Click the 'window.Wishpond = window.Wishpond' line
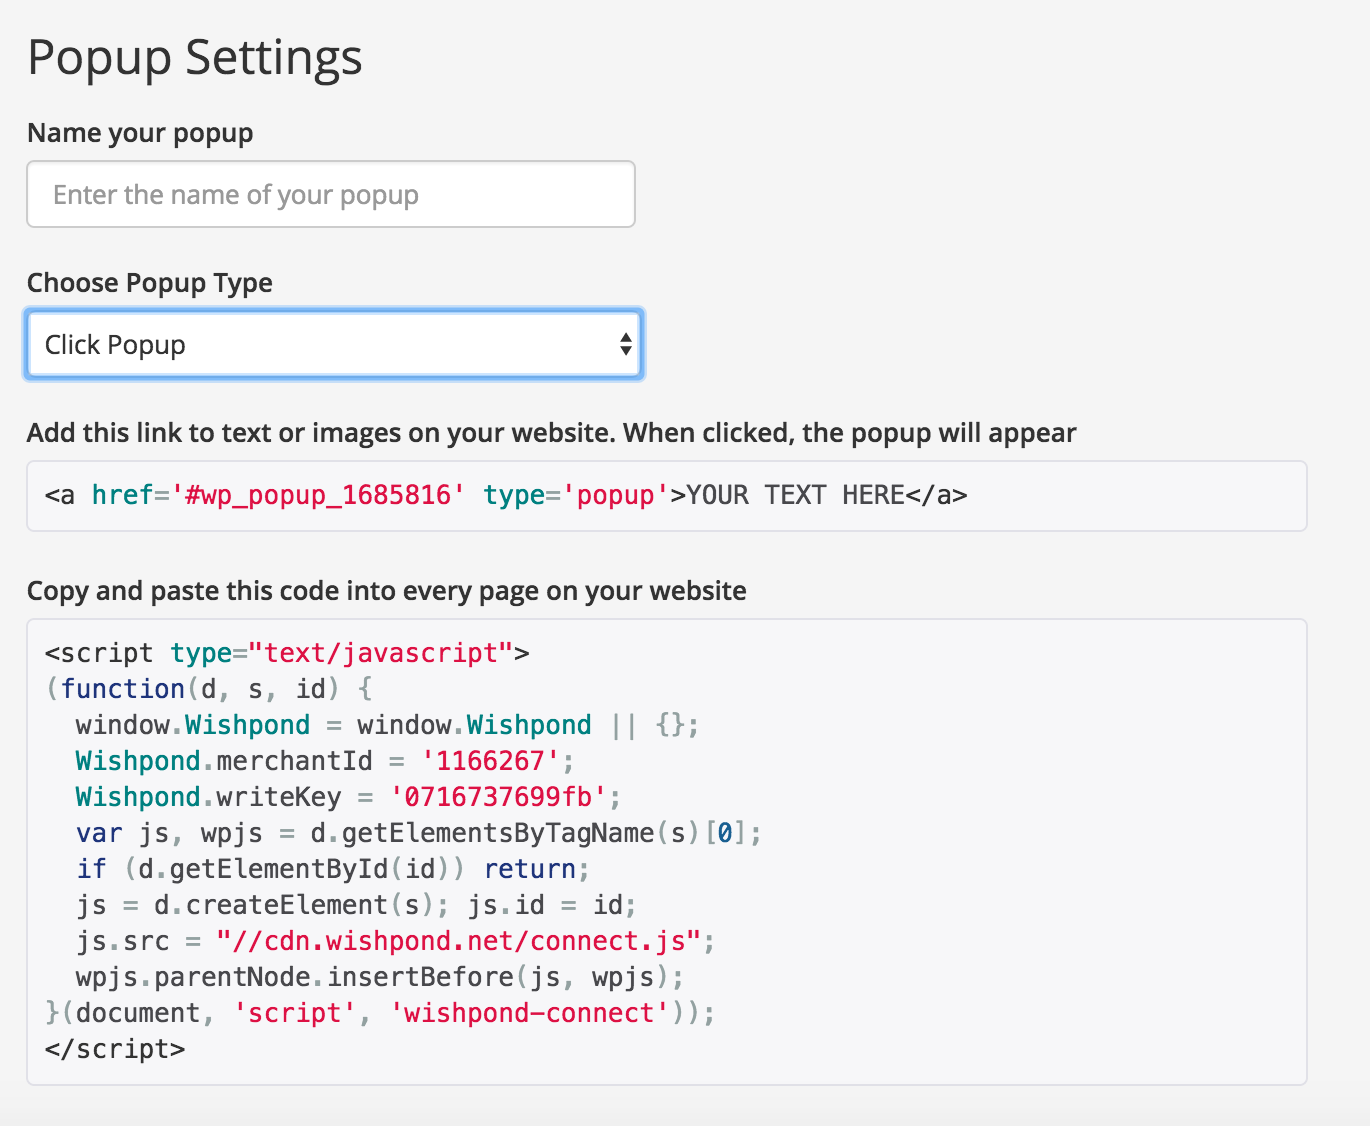 click(387, 725)
